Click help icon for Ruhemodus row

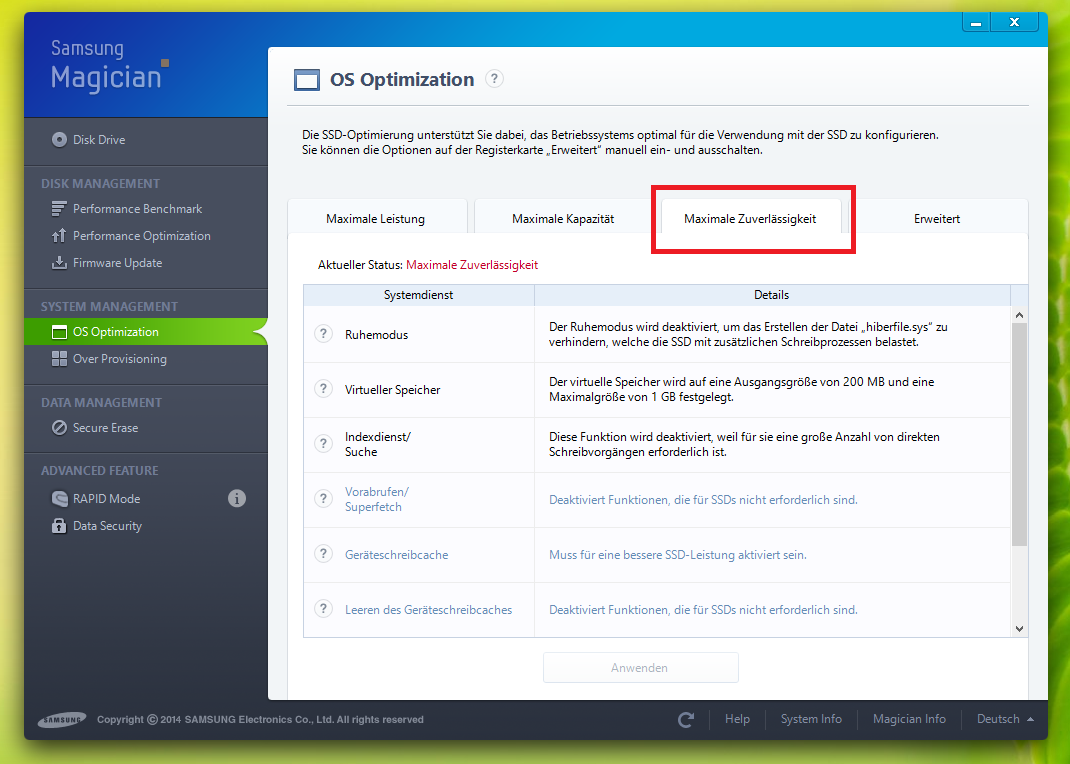[x=323, y=334]
